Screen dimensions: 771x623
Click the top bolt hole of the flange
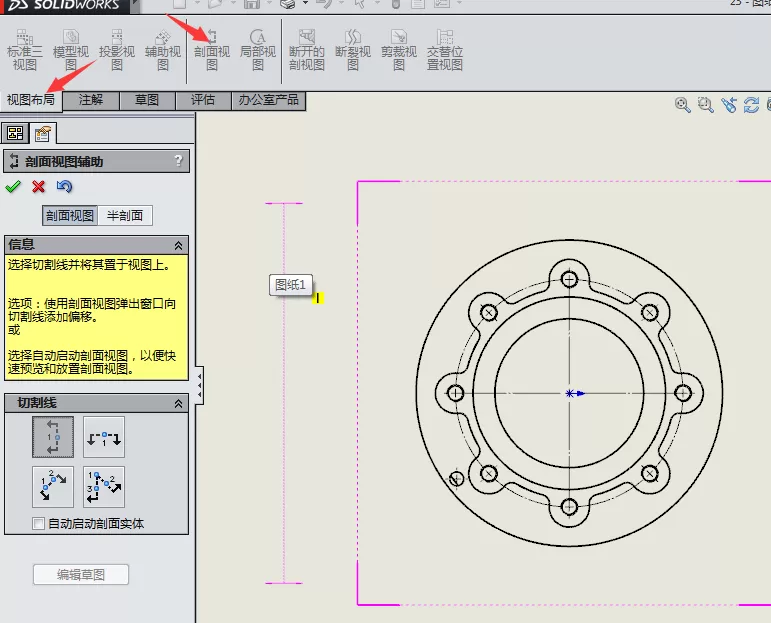point(569,280)
